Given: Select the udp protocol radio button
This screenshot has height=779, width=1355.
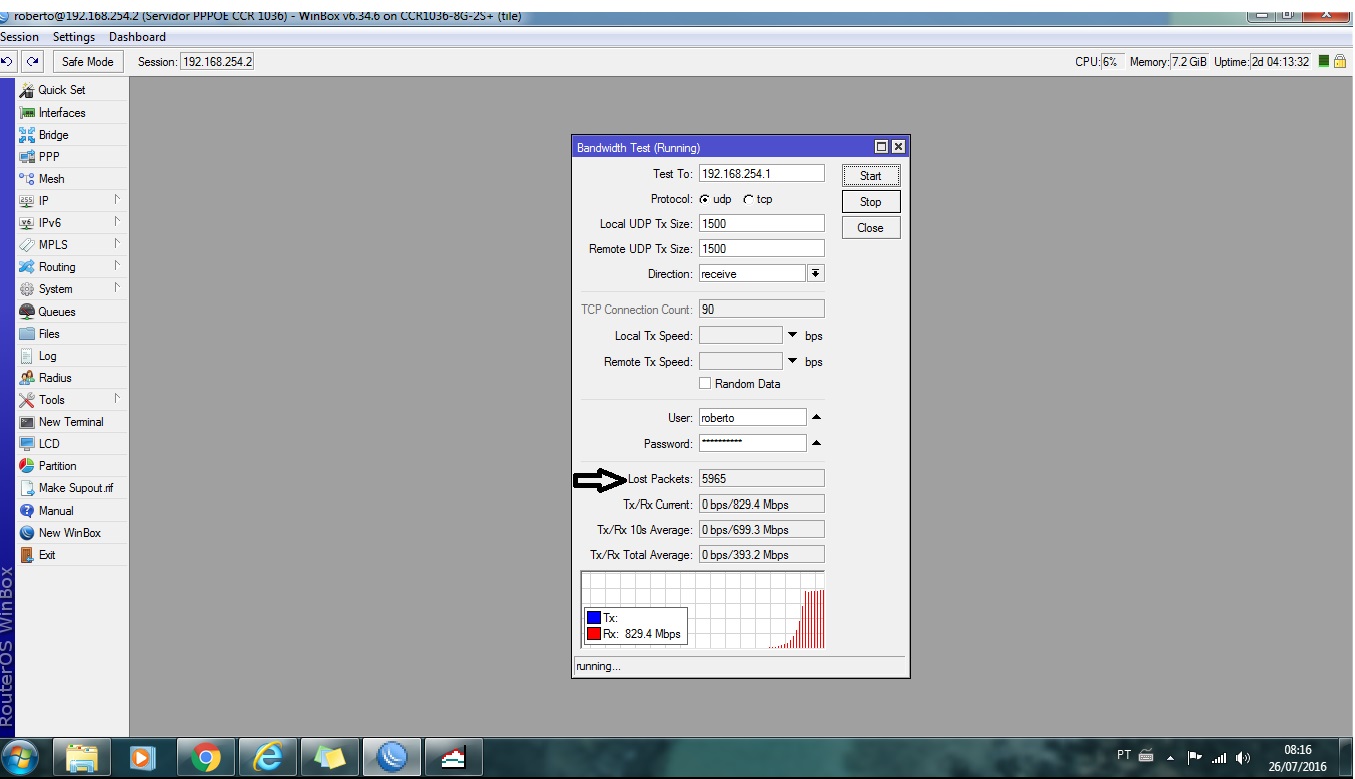Looking at the screenshot, I should [x=704, y=199].
